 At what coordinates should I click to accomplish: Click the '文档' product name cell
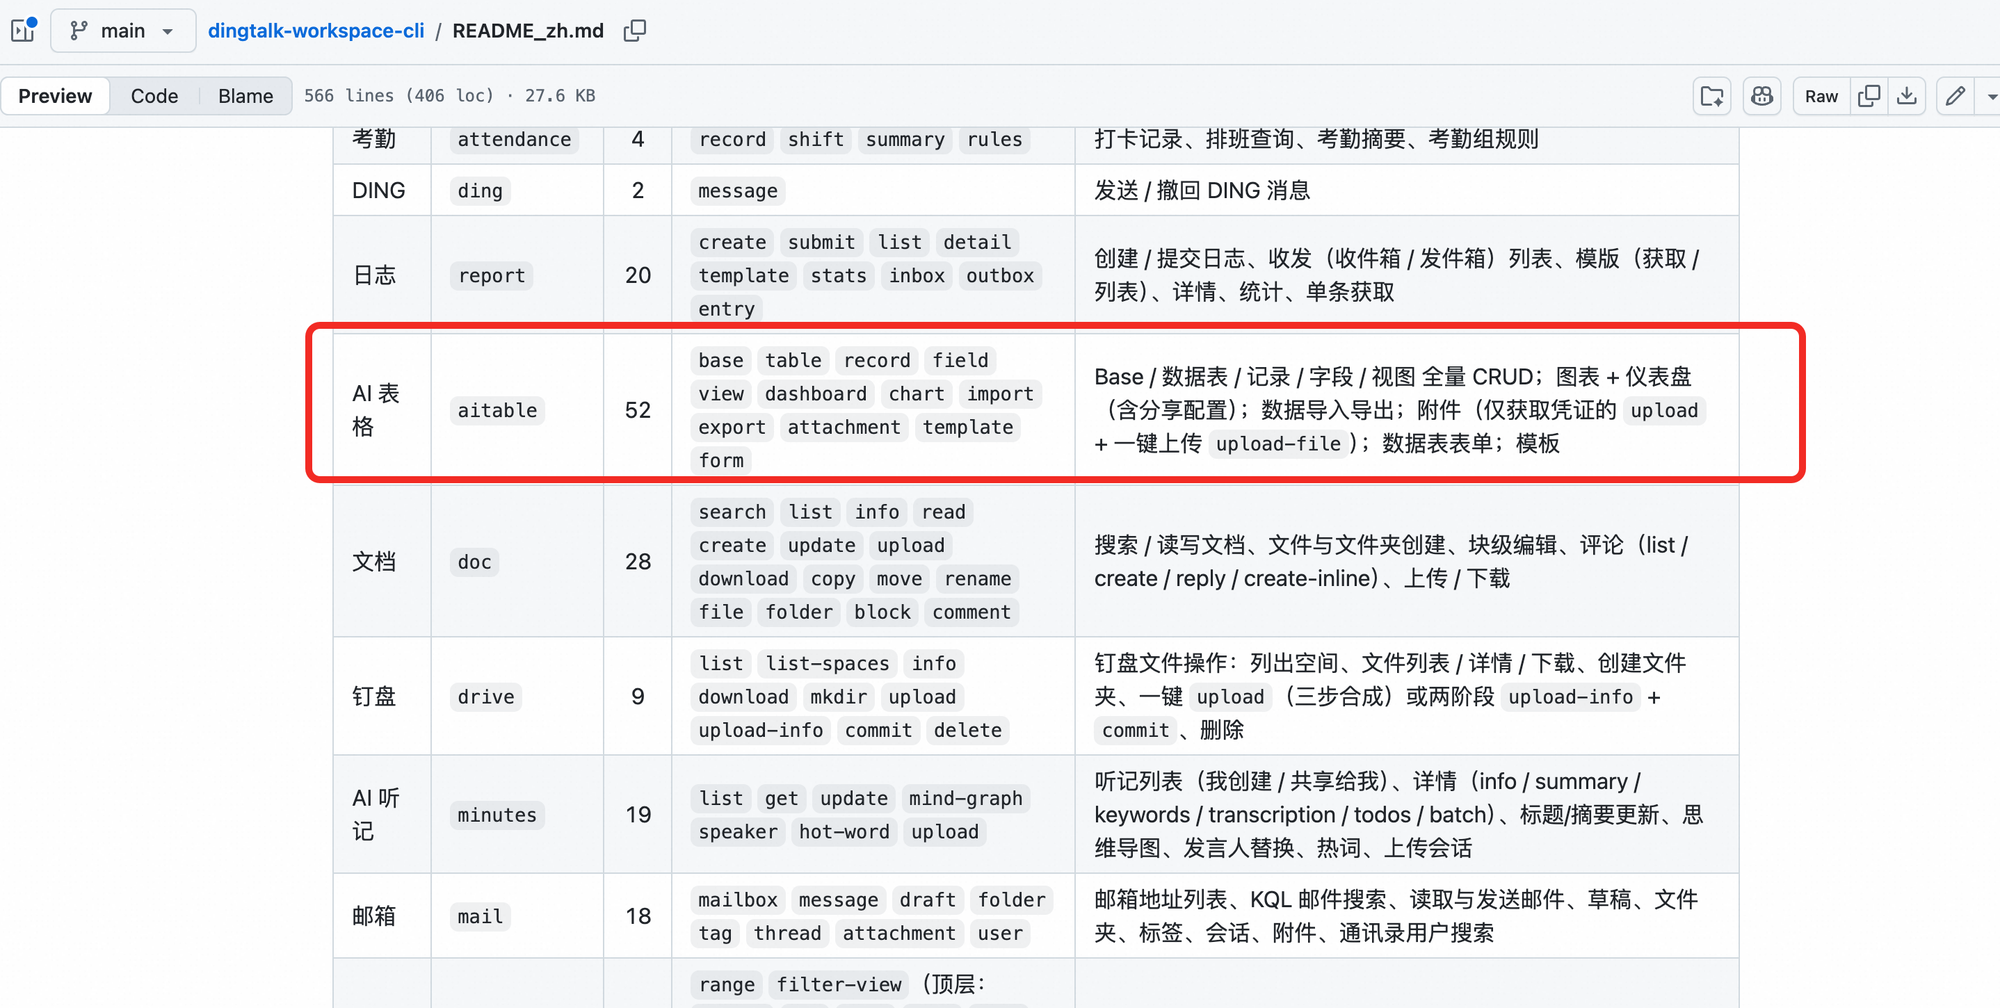point(374,562)
